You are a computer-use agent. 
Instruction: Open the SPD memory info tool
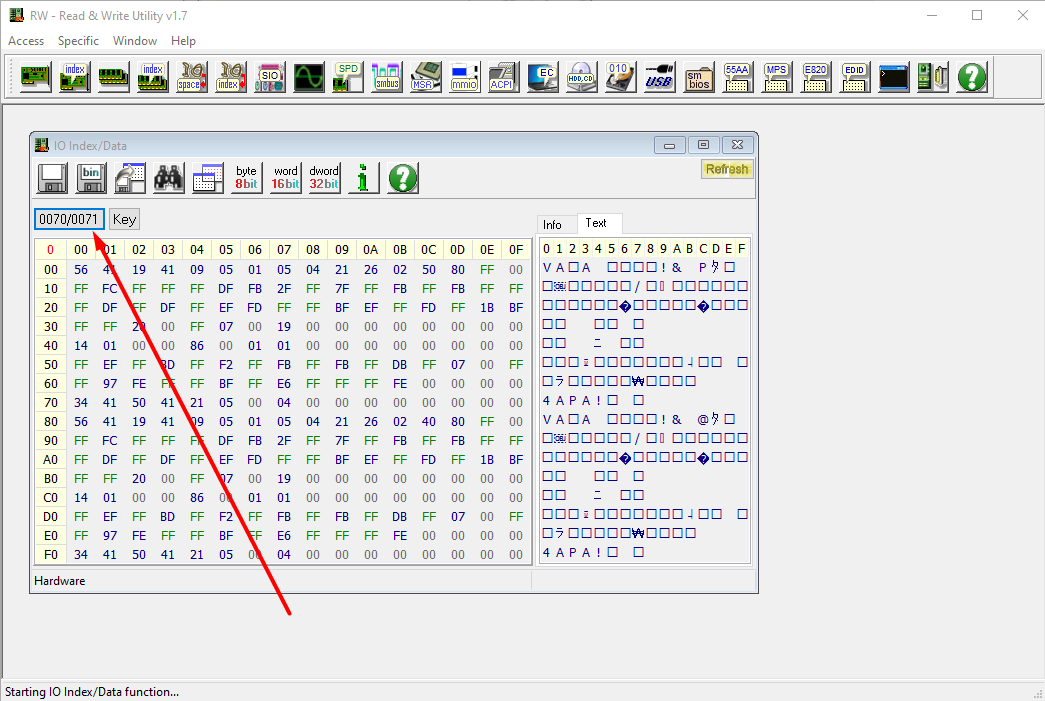(x=347, y=77)
